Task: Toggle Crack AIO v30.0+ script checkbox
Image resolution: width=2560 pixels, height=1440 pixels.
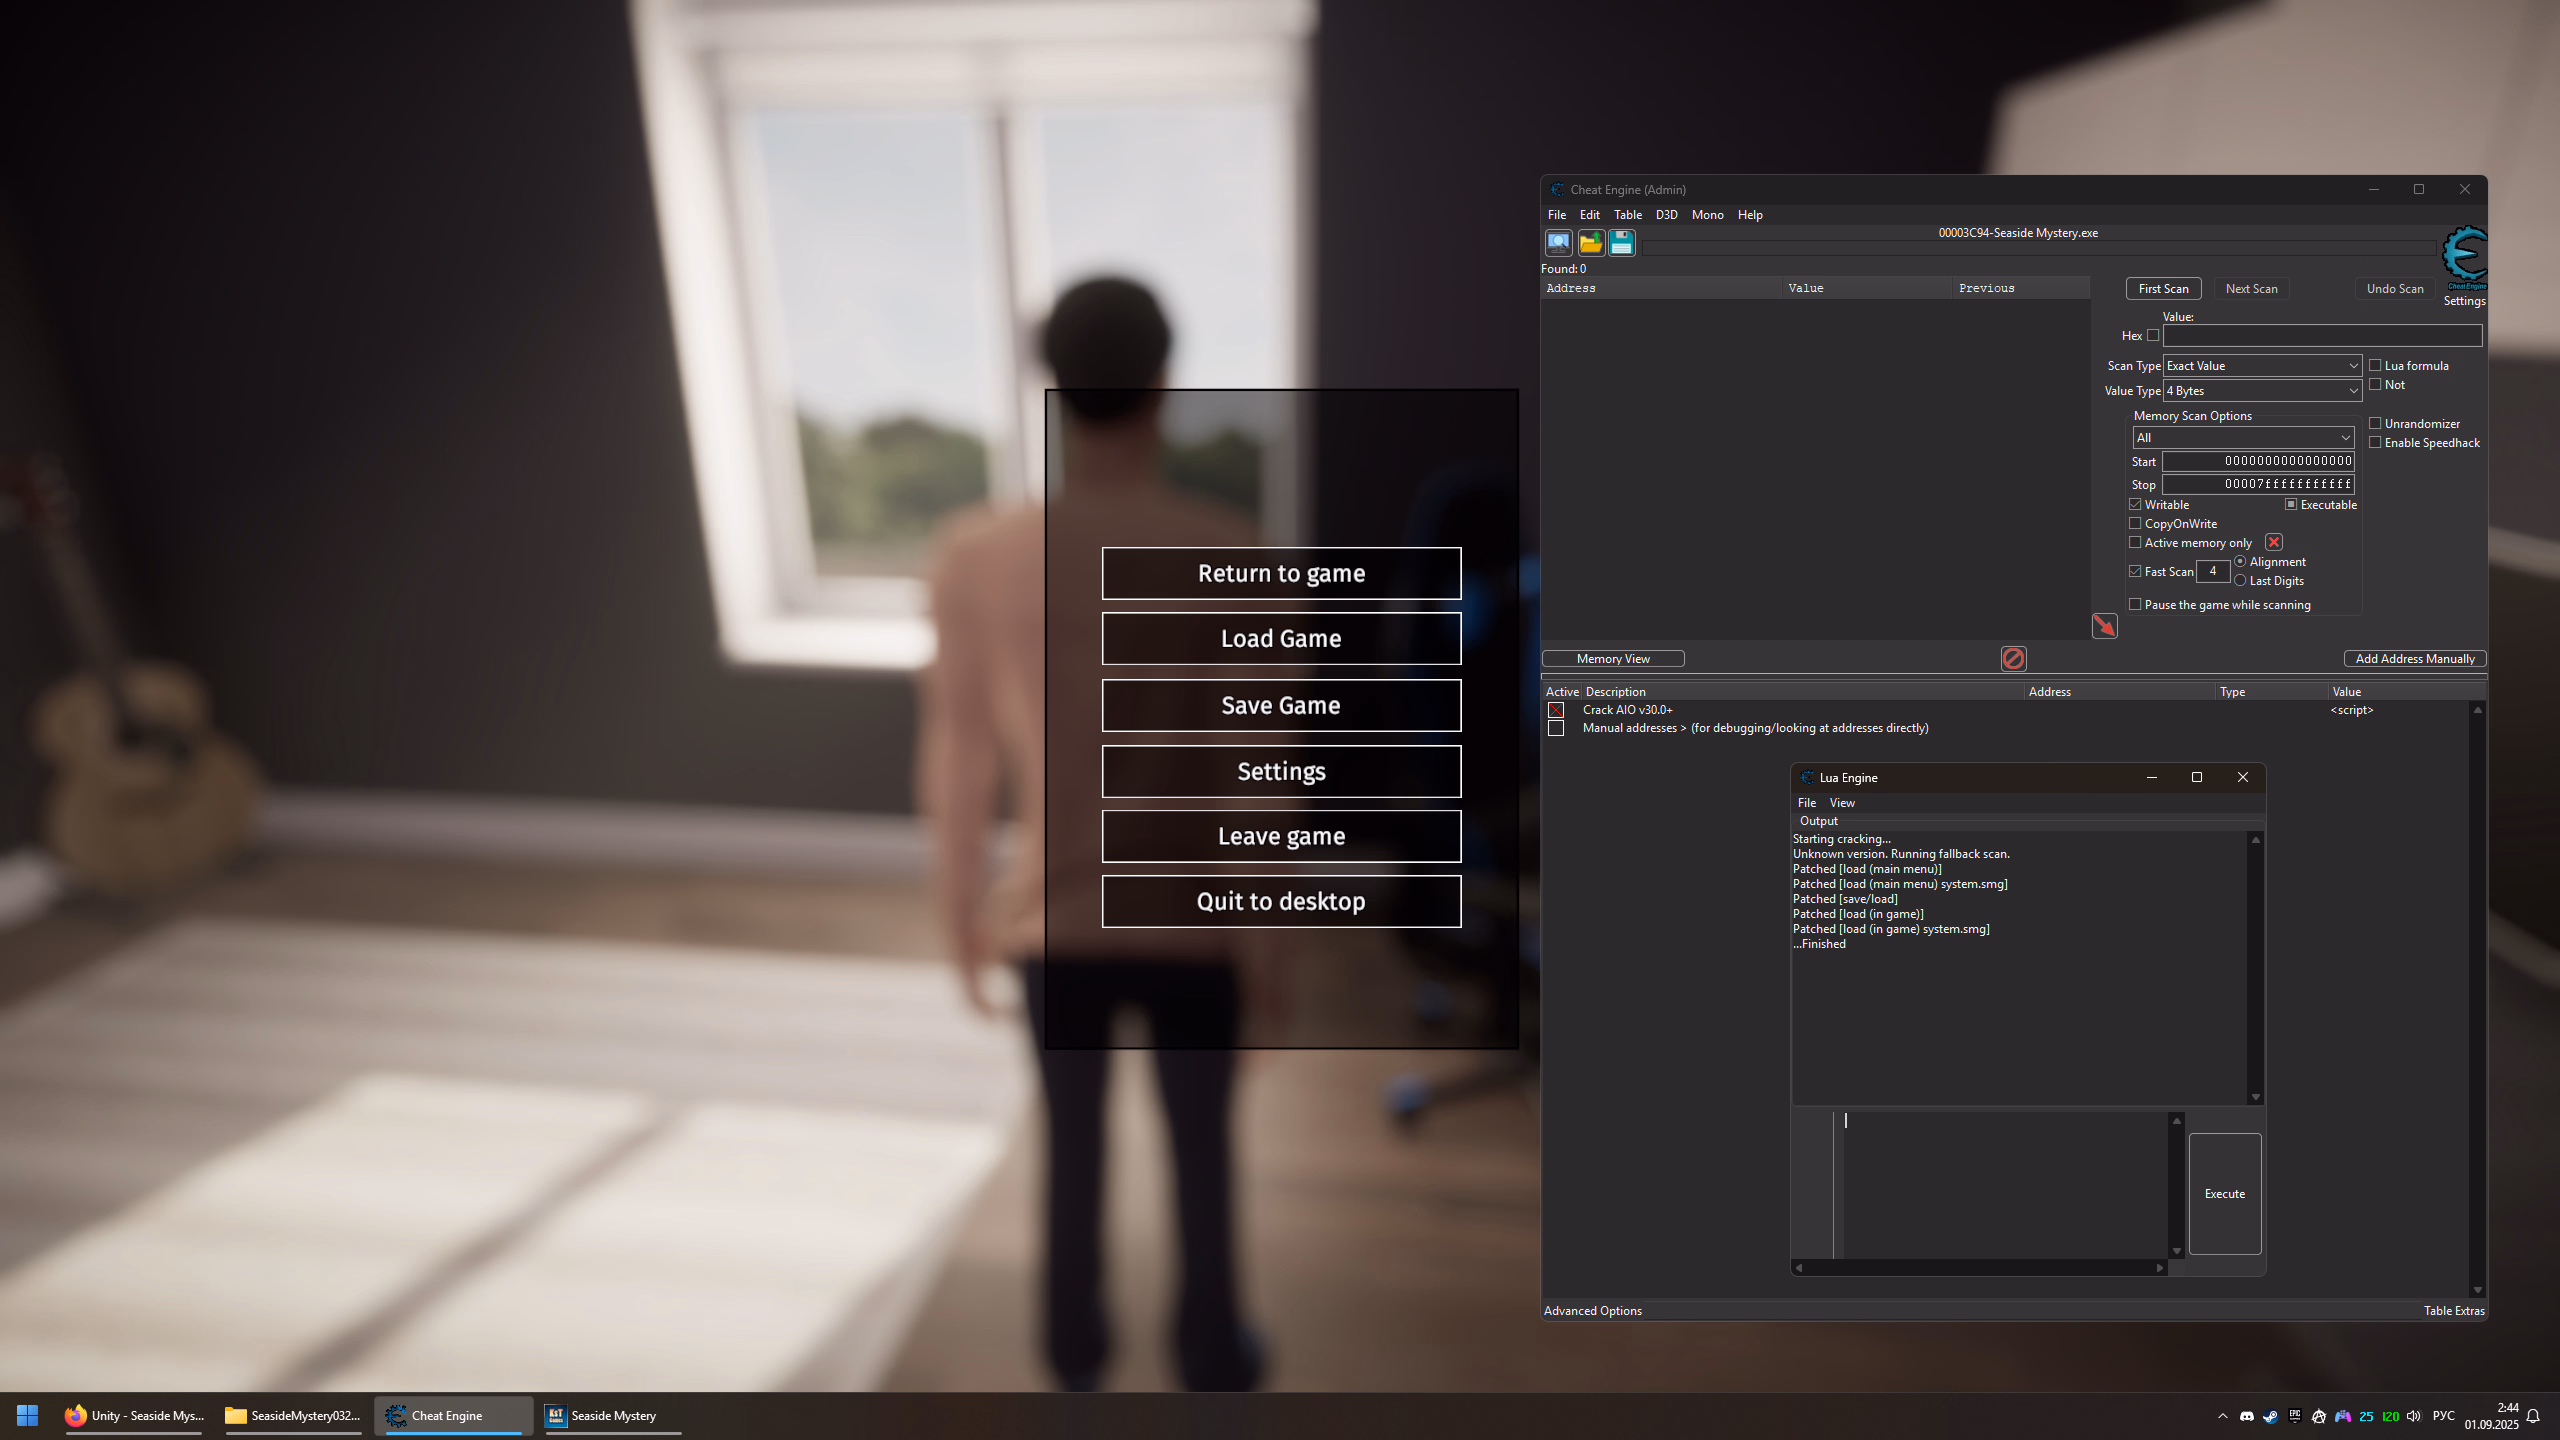Action: coord(1556,710)
